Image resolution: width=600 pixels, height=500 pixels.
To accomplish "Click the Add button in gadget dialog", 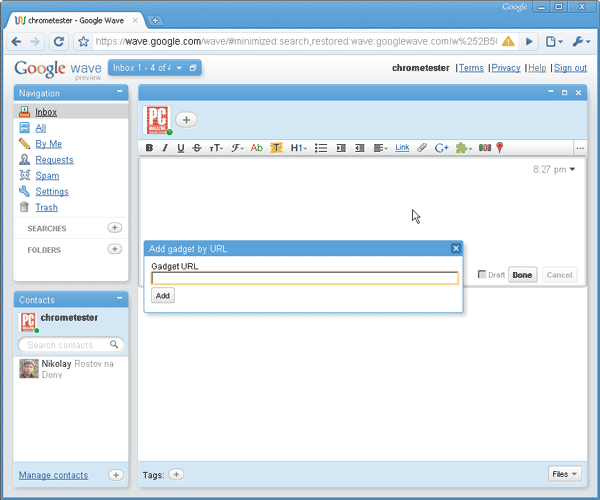I will coord(163,295).
